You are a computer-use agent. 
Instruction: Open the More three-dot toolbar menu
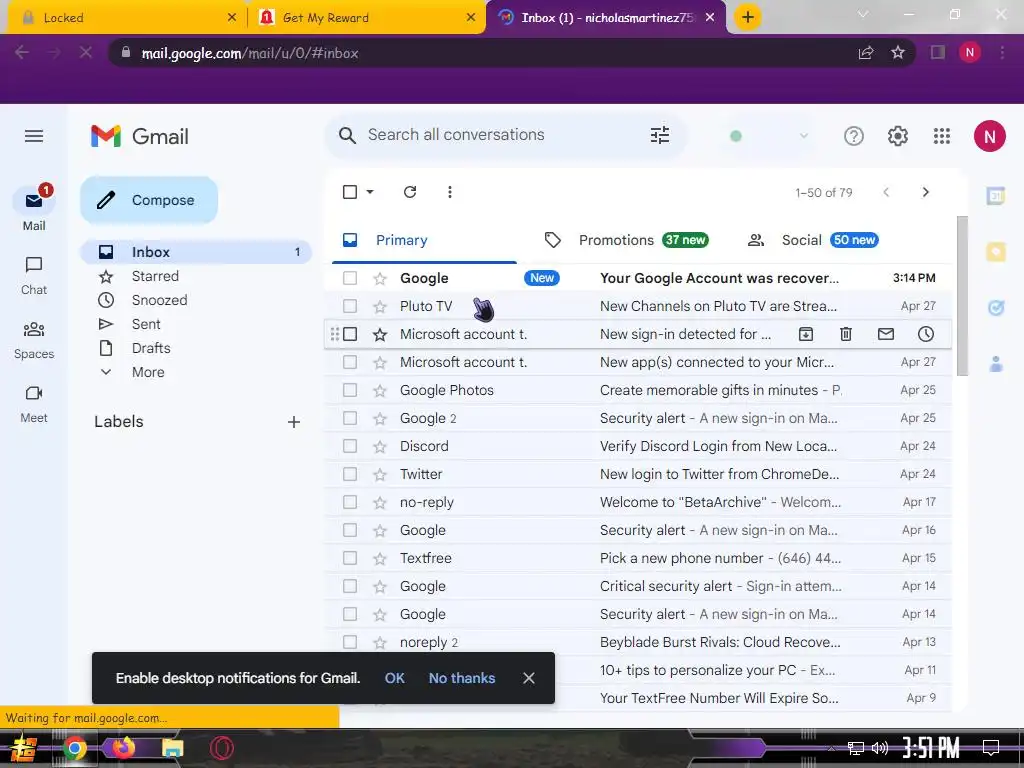(449, 192)
